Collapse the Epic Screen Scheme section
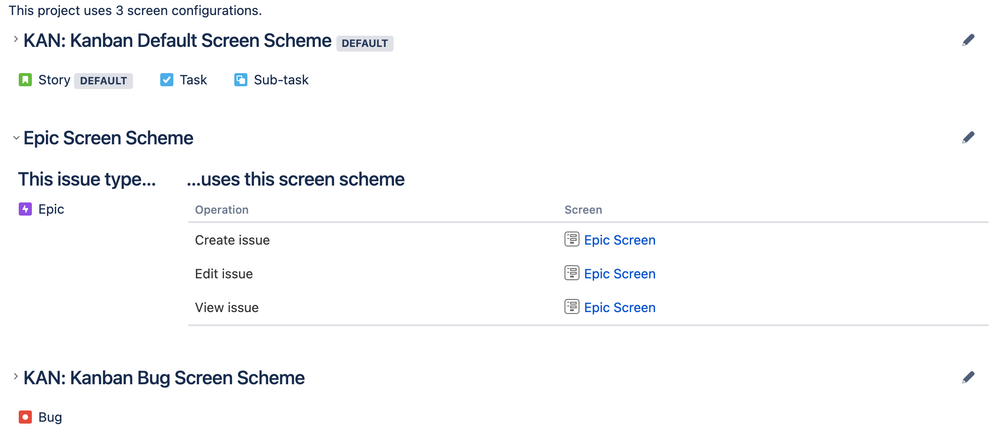 (x=16, y=137)
